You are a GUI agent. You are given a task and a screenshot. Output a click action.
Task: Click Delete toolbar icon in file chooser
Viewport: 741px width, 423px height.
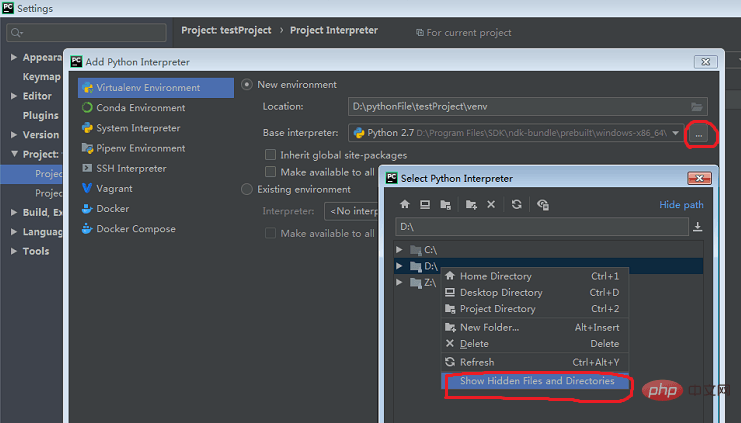(x=491, y=204)
